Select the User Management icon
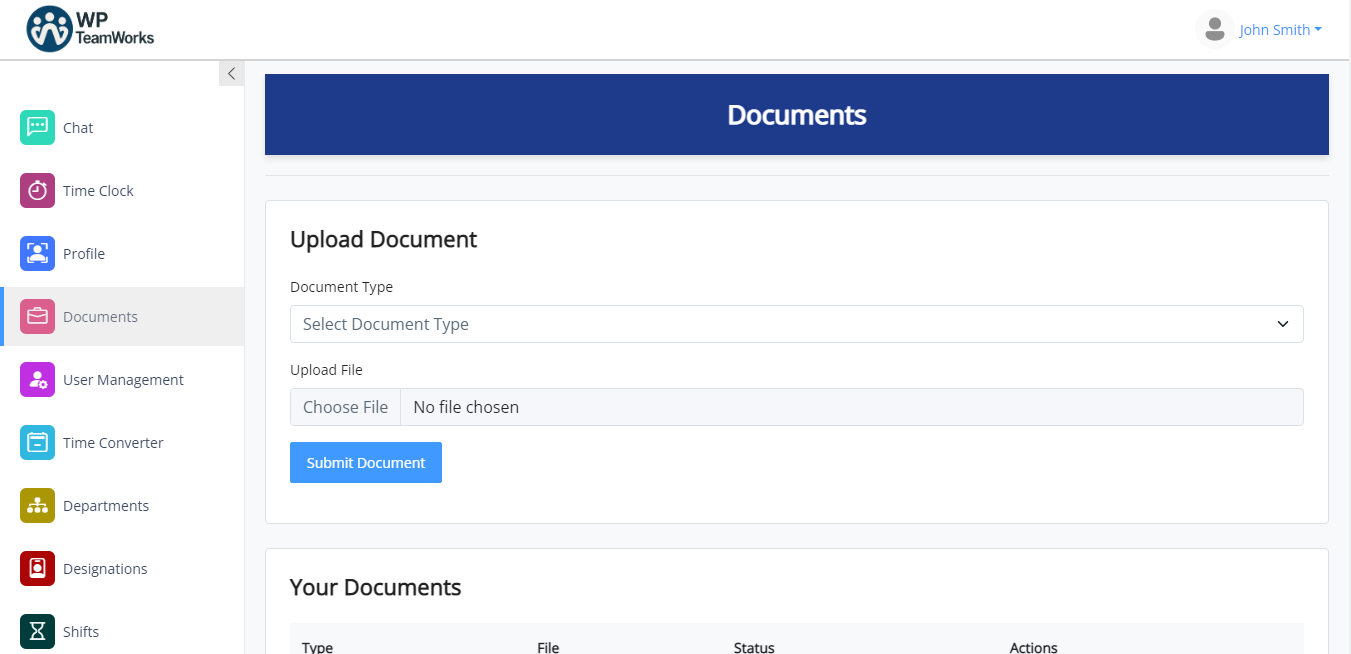1351x654 pixels. pyautogui.click(x=37, y=379)
